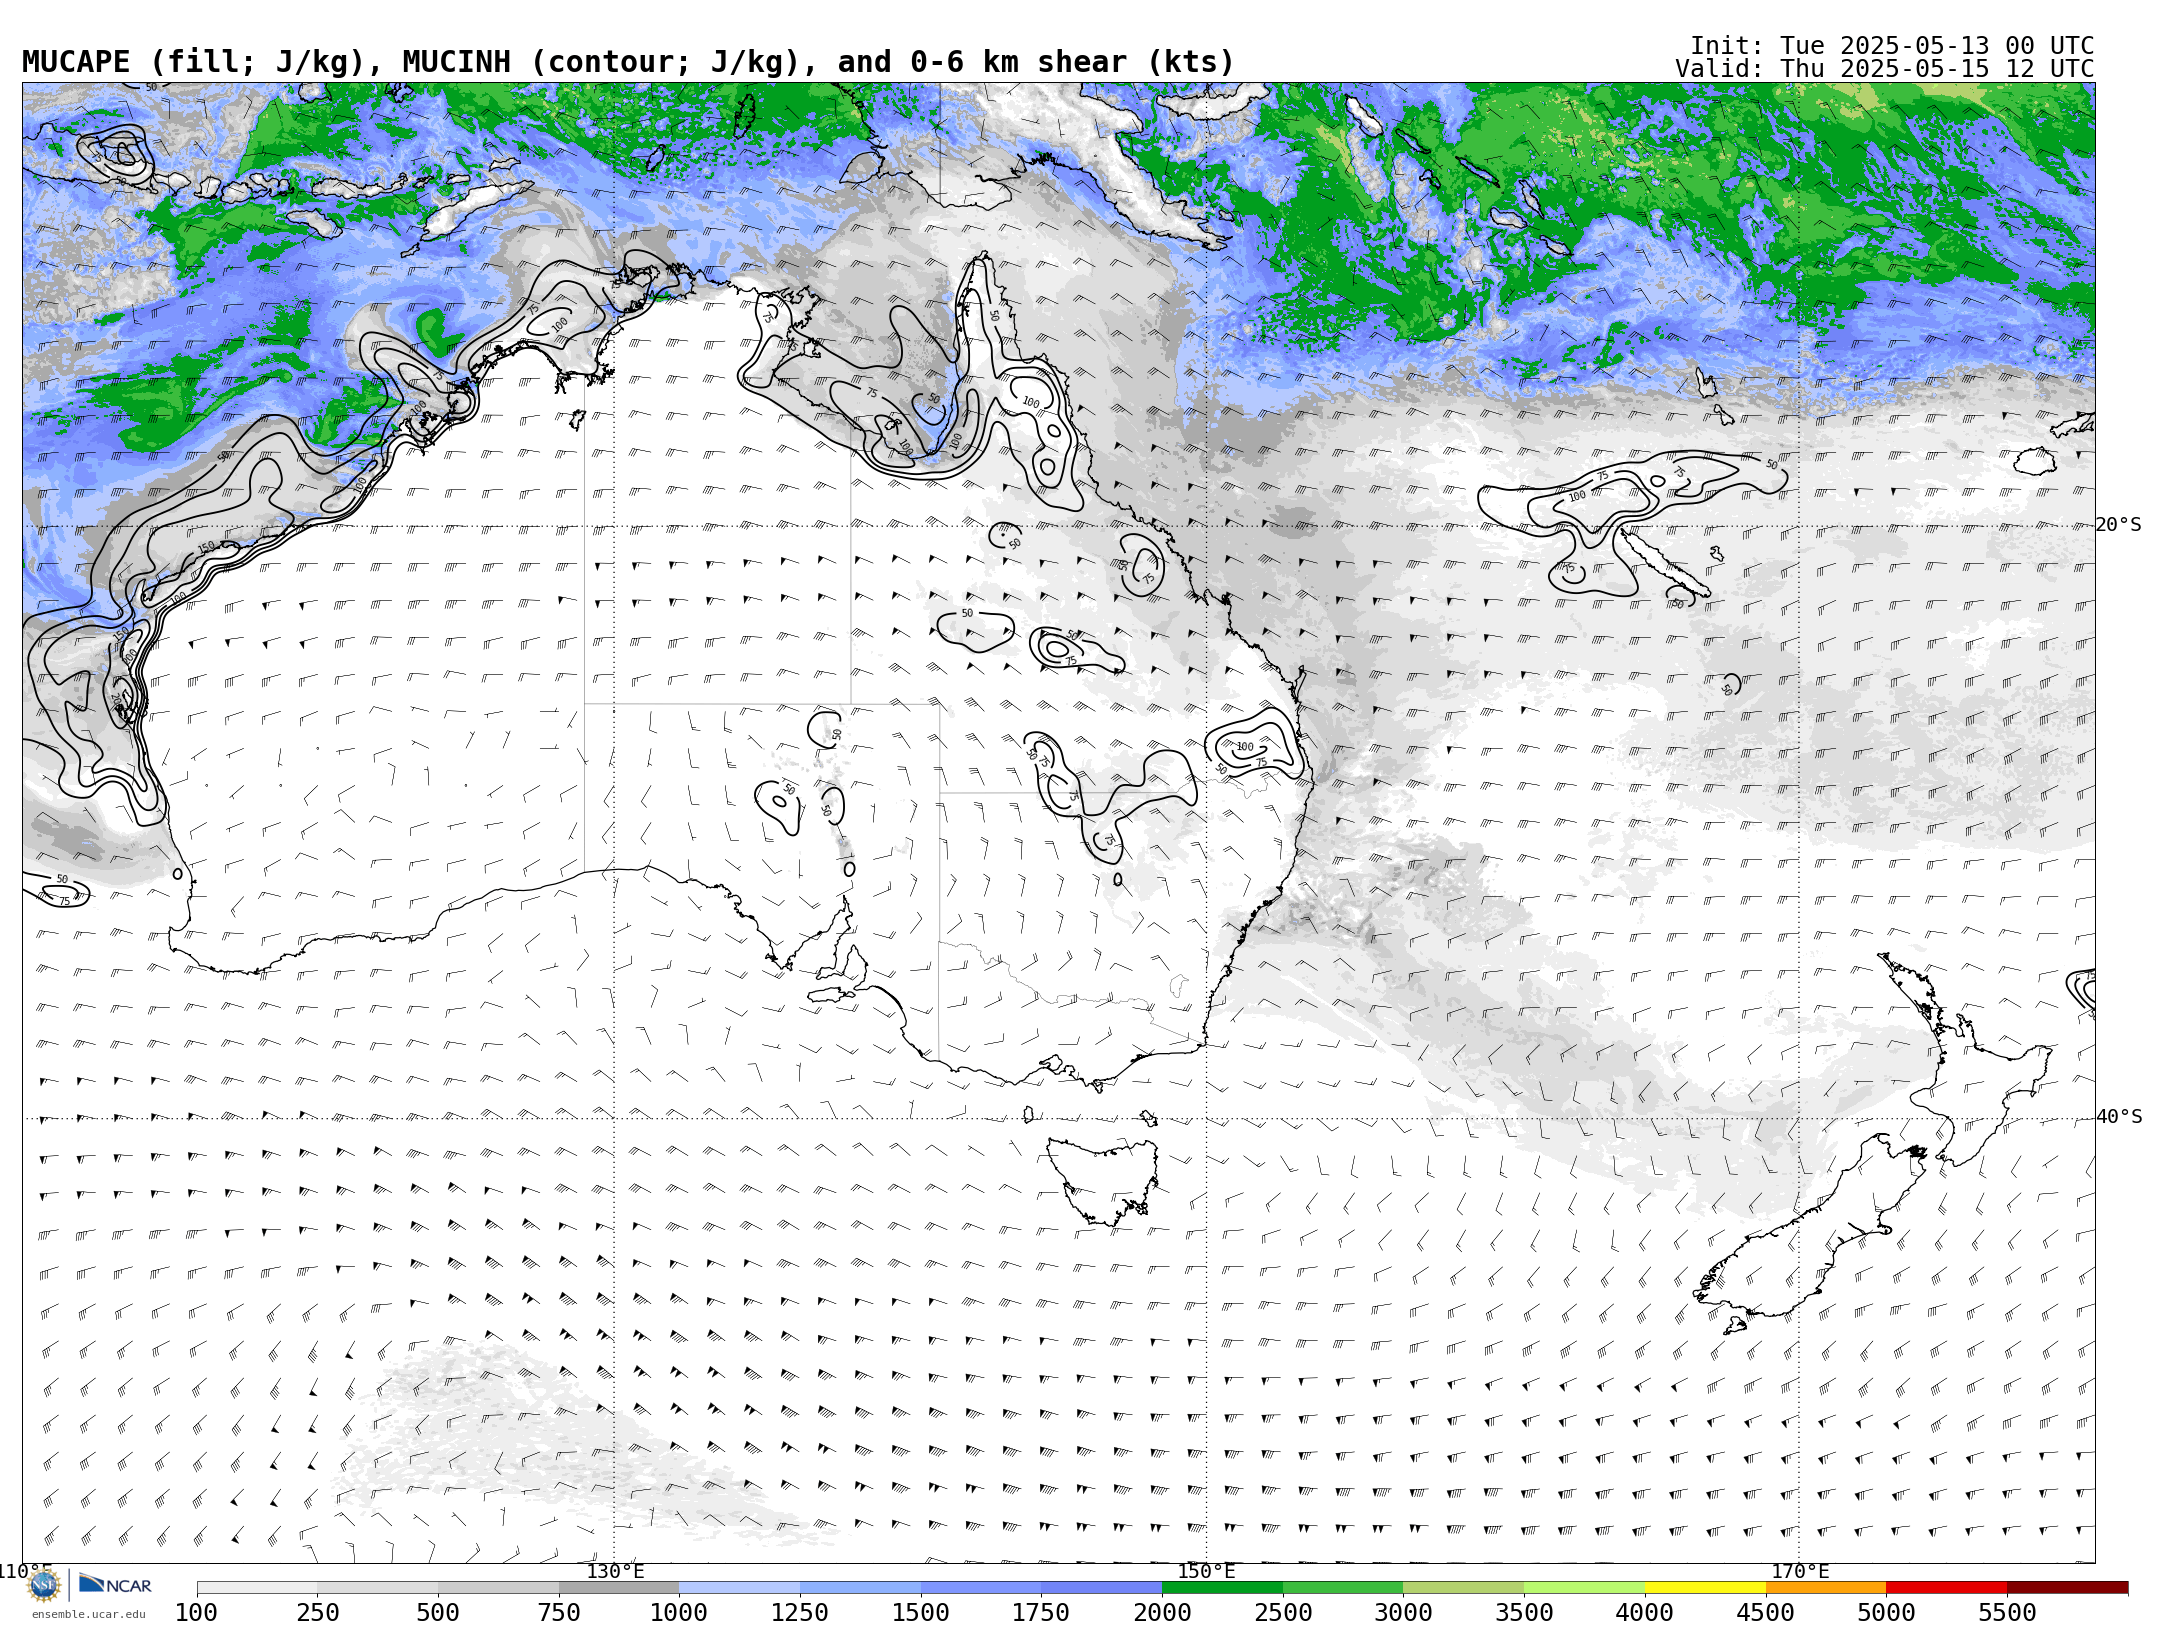Click the 130°E longitude label
This screenshot has width=2160, height=1626.
pos(615,1571)
